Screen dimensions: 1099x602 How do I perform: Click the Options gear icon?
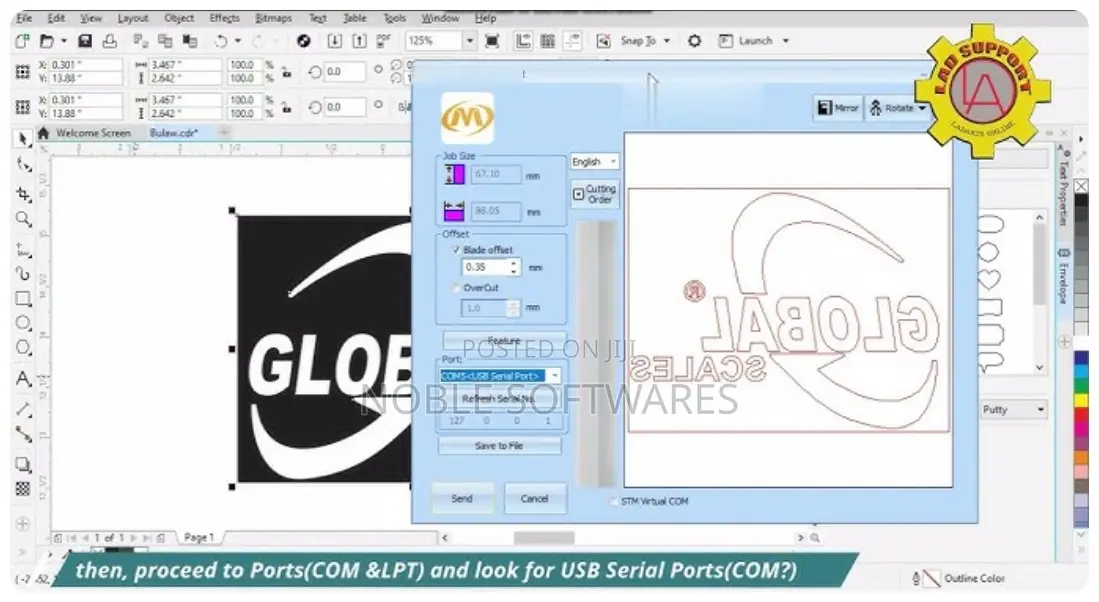694,41
